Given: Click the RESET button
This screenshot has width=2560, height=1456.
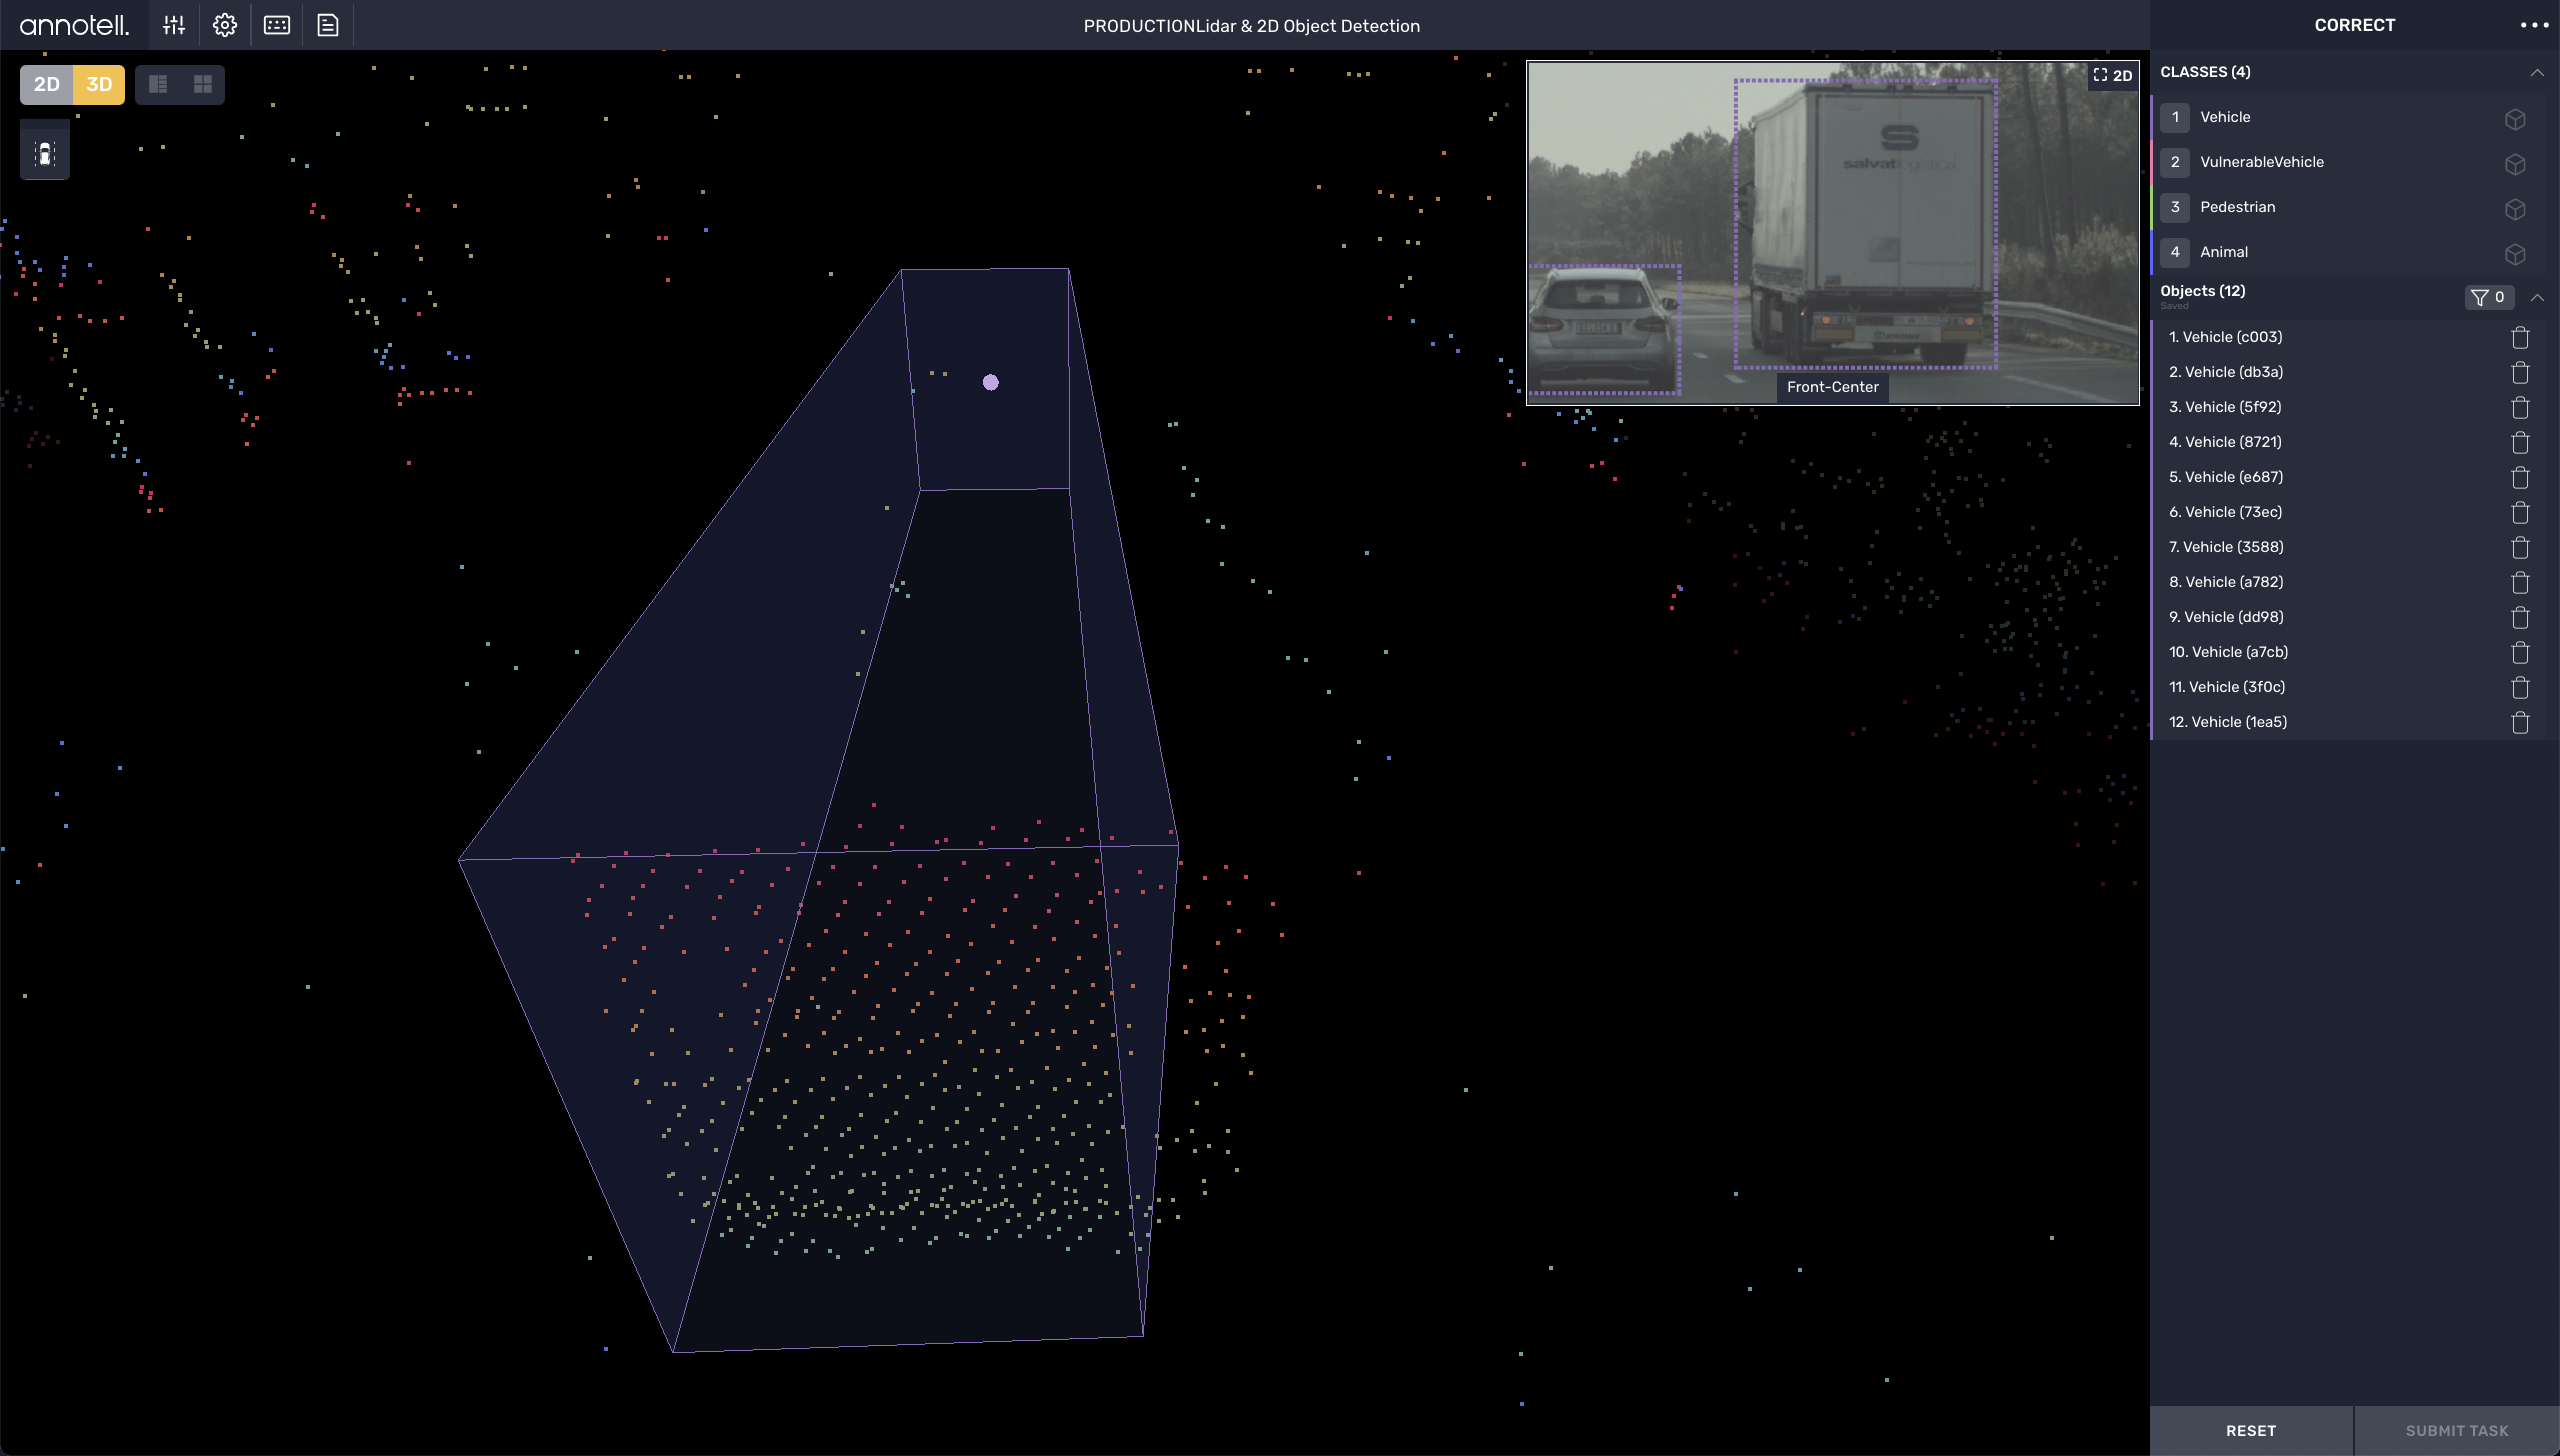Looking at the screenshot, I should [x=2251, y=1430].
